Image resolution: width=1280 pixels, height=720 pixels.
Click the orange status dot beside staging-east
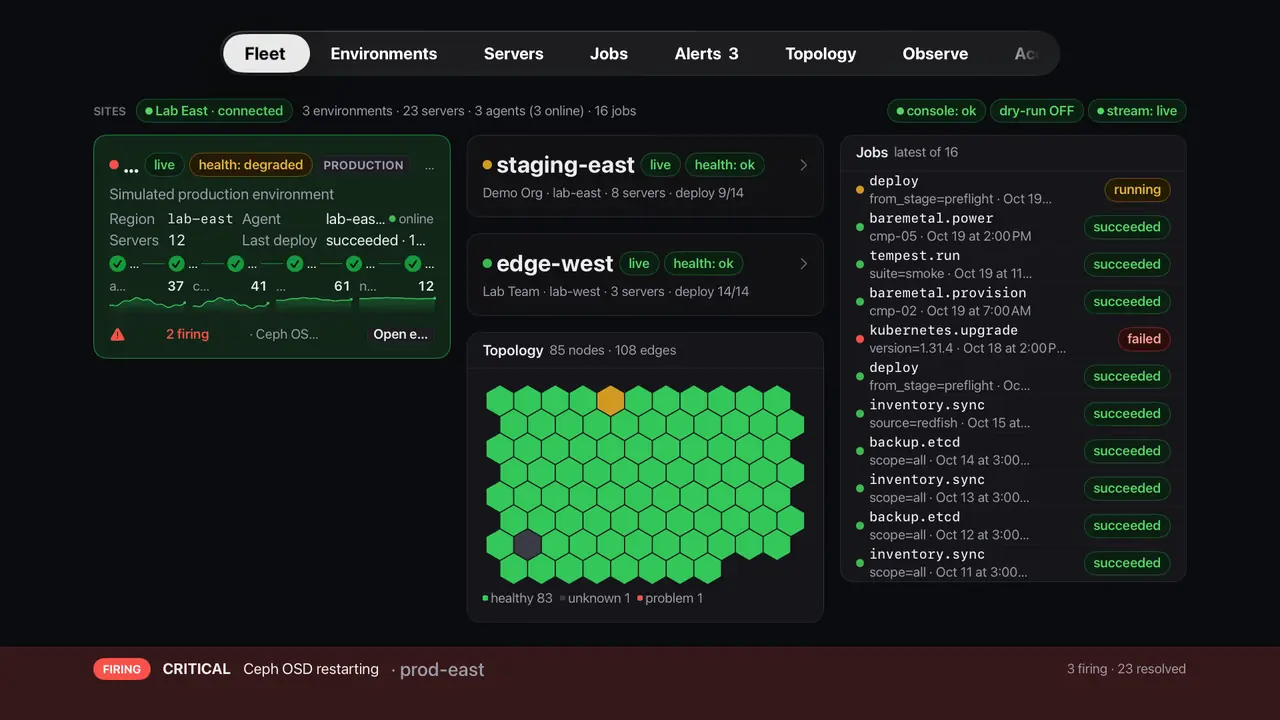pyautogui.click(x=487, y=165)
